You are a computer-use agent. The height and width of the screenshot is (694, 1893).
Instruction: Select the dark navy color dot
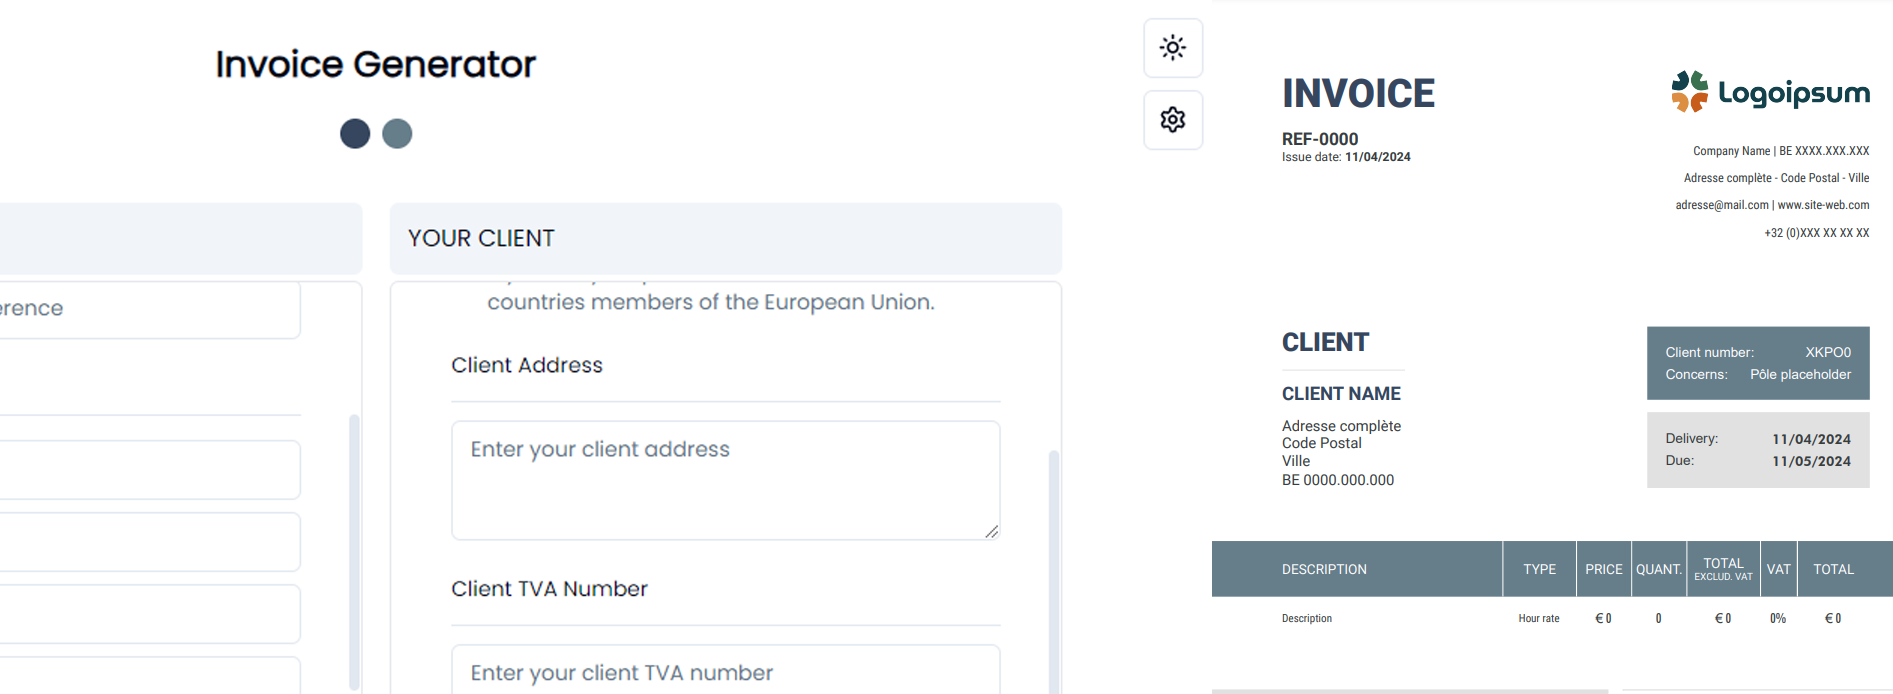coord(355,133)
